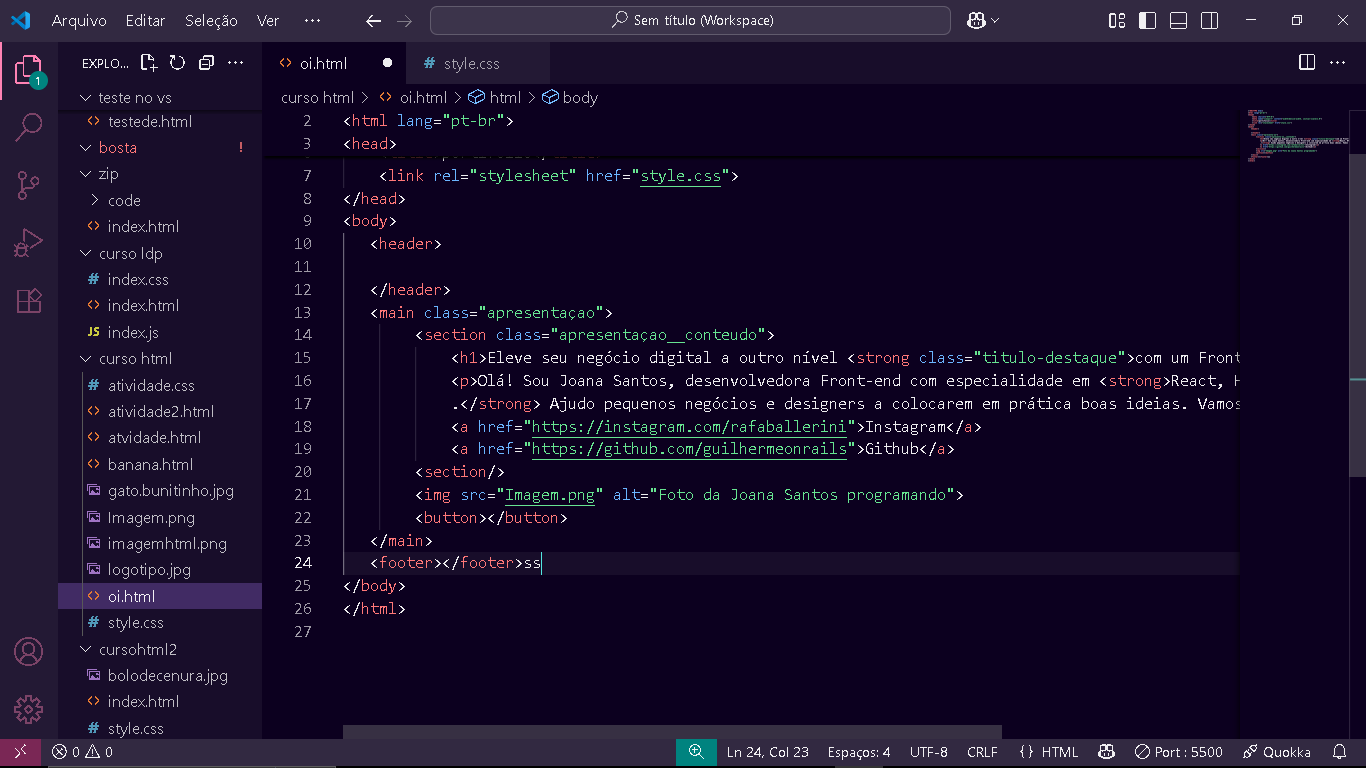Click the Refresh Explorer icon
Viewport: 1366px width, 768px height.
click(x=177, y=63)
